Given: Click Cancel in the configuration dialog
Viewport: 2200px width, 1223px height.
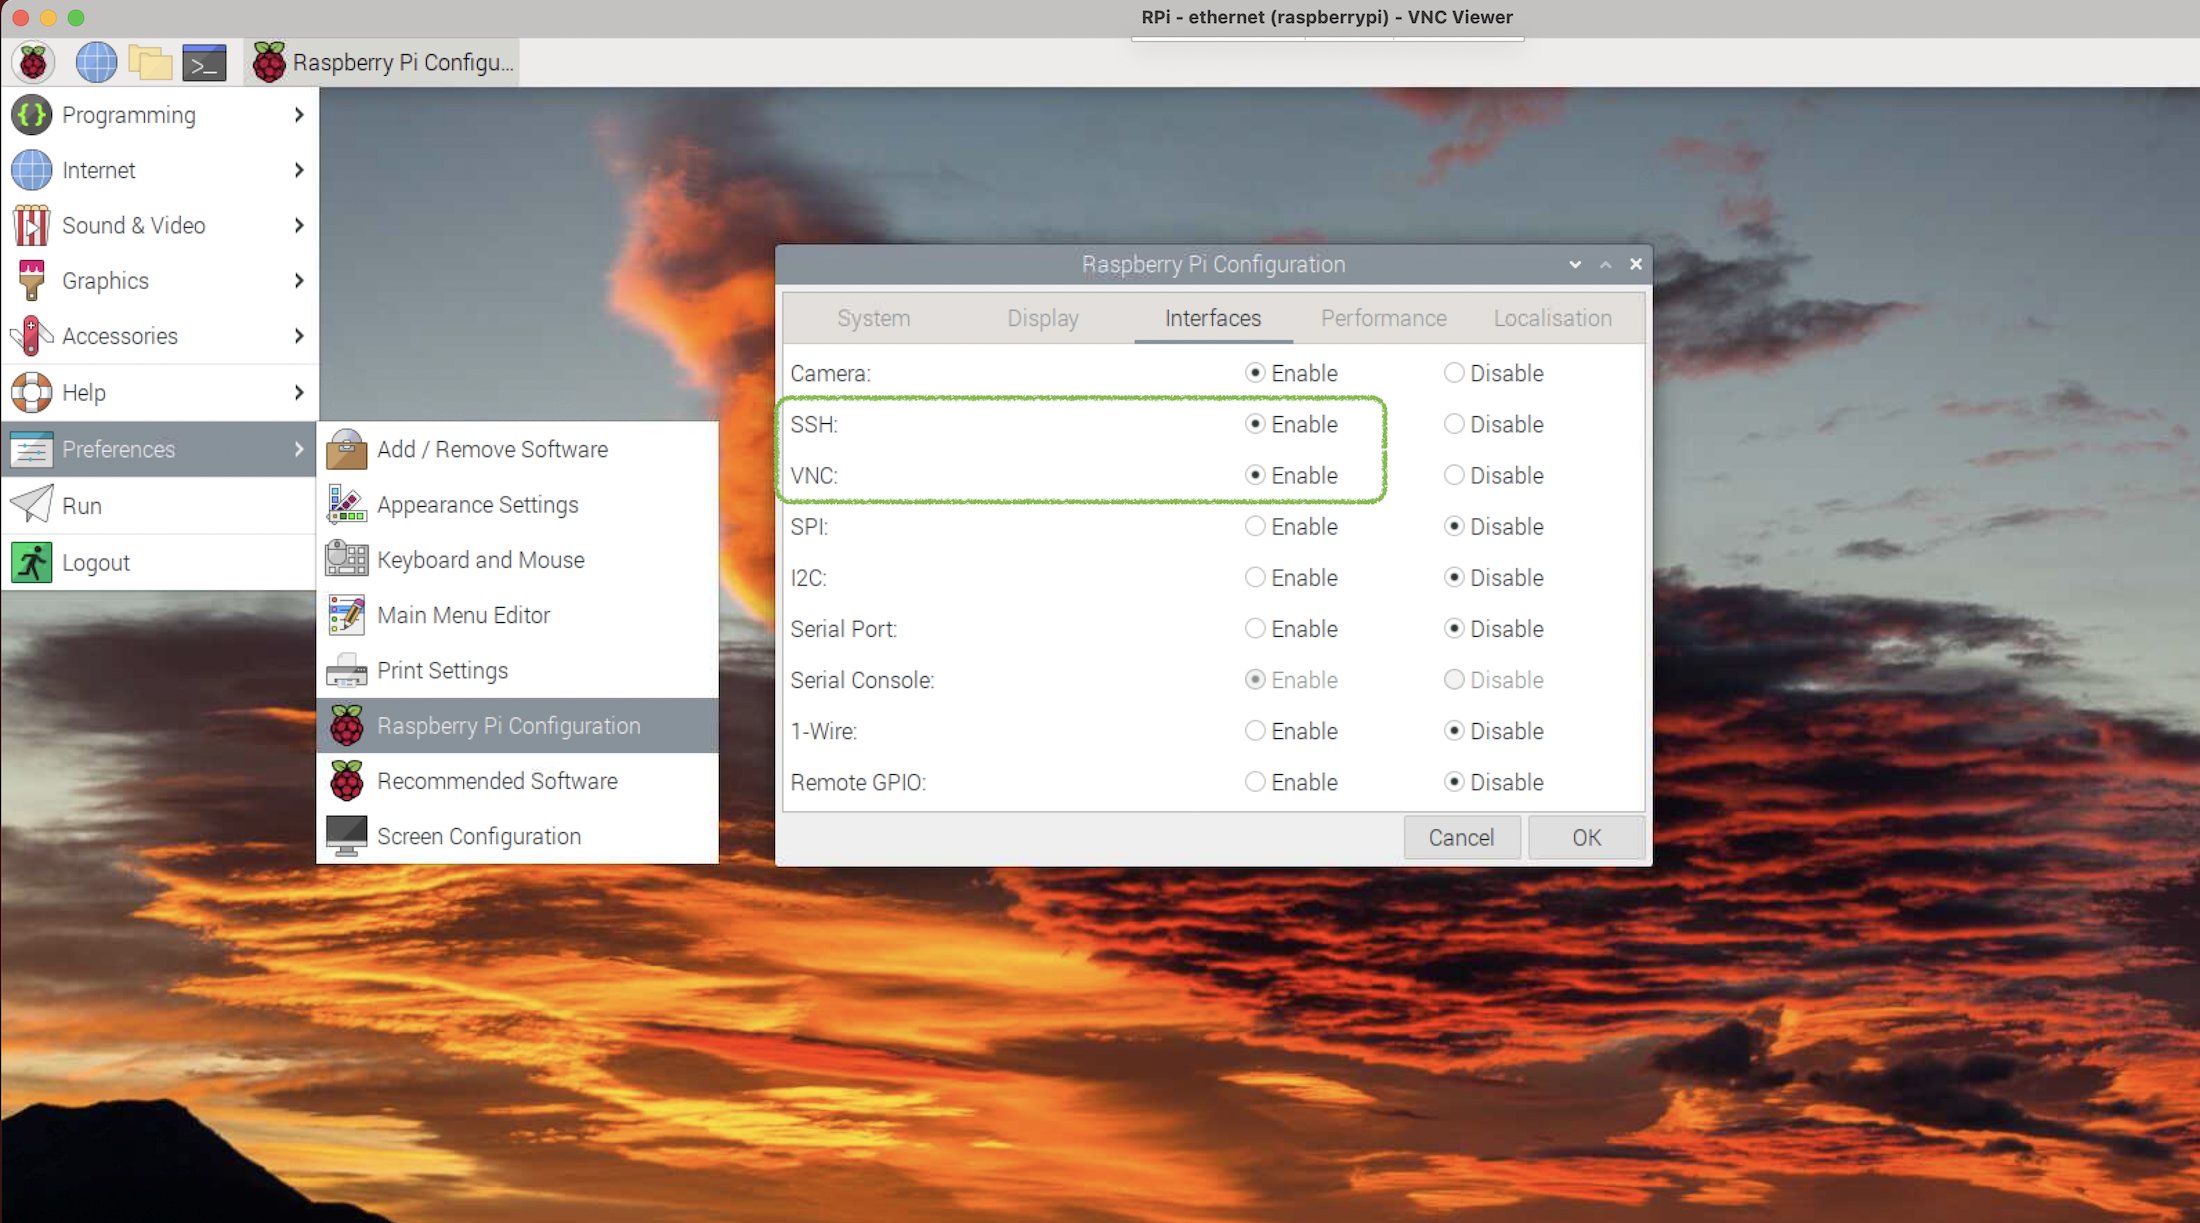Looking at the screenshot, I should pos(1461,837).
